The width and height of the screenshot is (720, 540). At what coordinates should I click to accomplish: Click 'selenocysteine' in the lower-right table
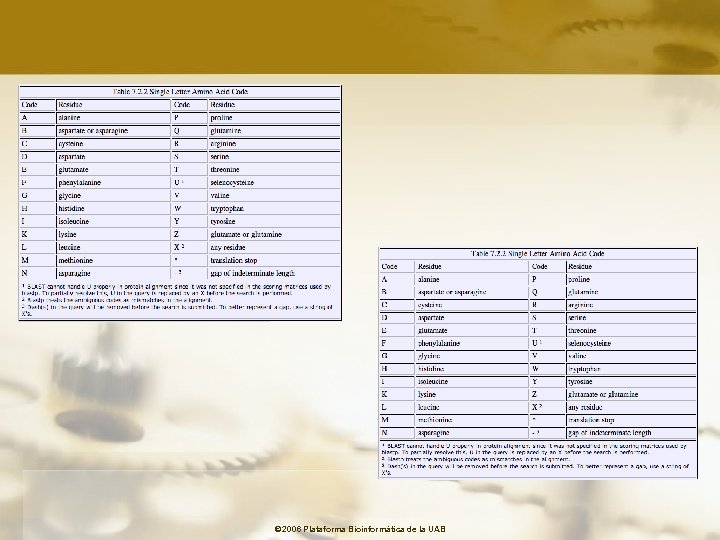[590, 343]
